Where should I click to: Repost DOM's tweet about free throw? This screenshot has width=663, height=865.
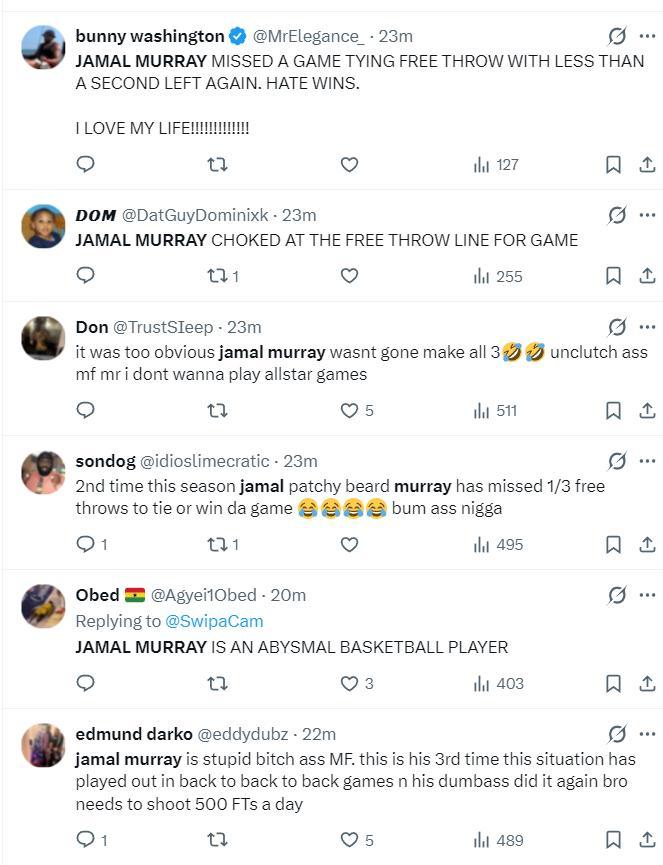pyautogui.click(x=217, y=276)
